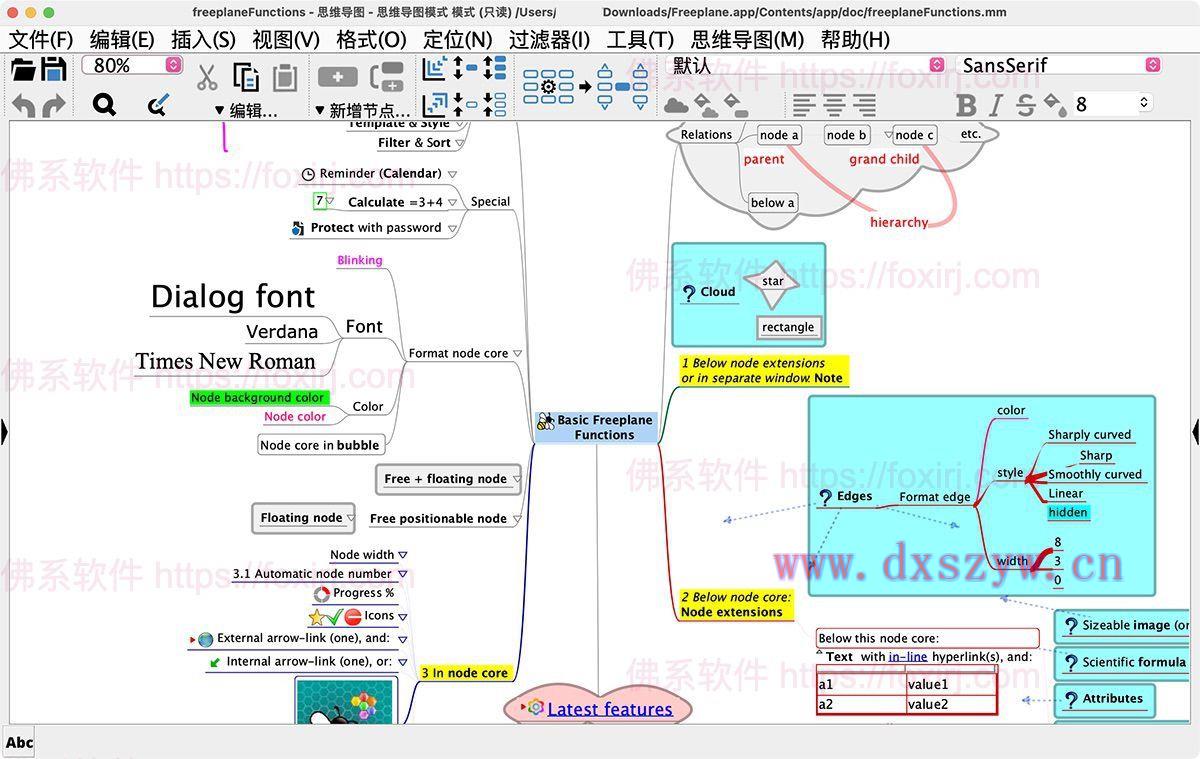Click the Abc box in status bar
This screenshot has width=1200, height=759.
pyautogui.click(x=19, y=742)
